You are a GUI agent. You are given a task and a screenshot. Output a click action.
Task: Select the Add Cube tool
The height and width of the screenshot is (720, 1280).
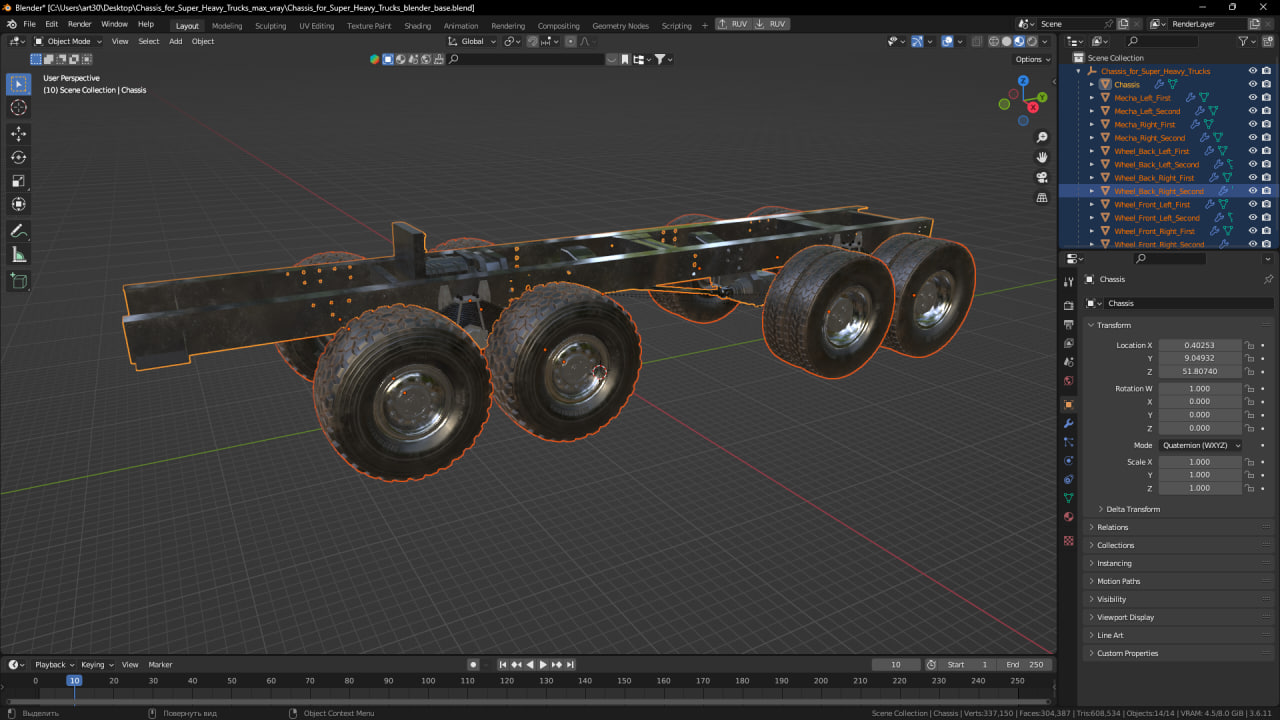coord(18,282)
